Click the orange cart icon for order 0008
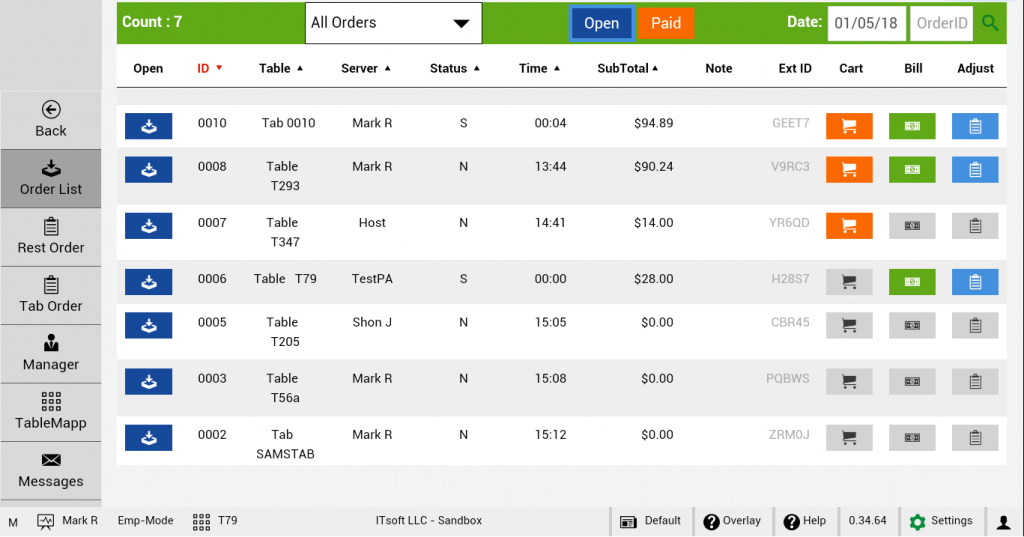This screenshot has height=537, width=1024. pos(849,169)
